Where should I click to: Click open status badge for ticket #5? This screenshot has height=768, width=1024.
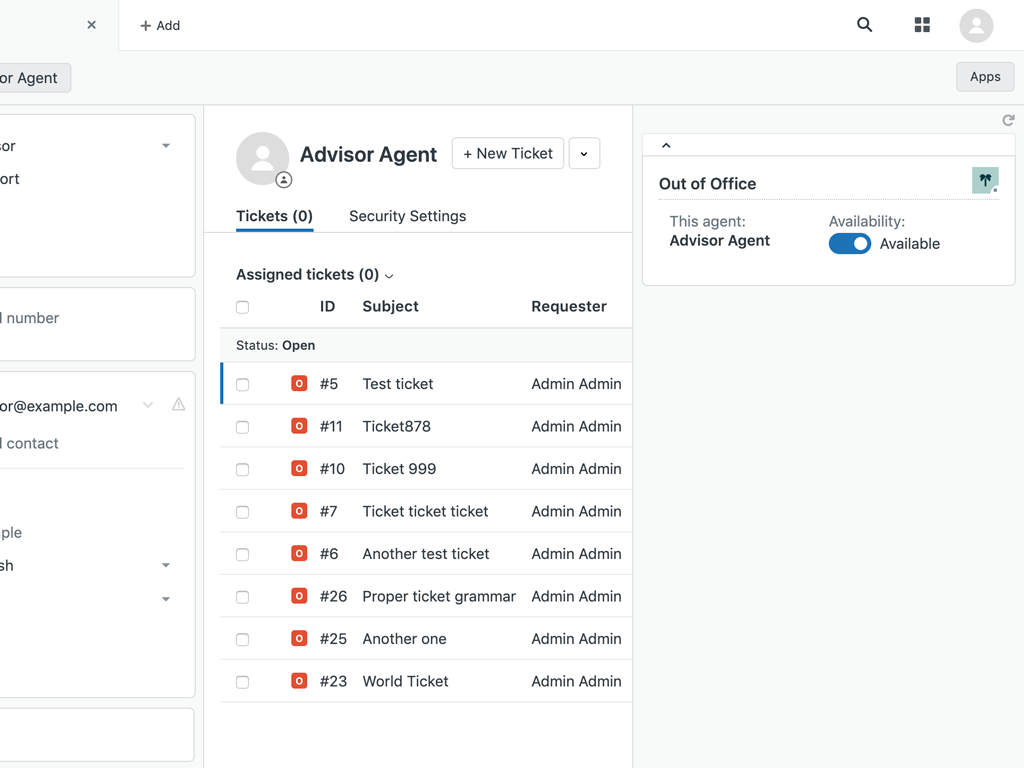[x=299, y=384]
